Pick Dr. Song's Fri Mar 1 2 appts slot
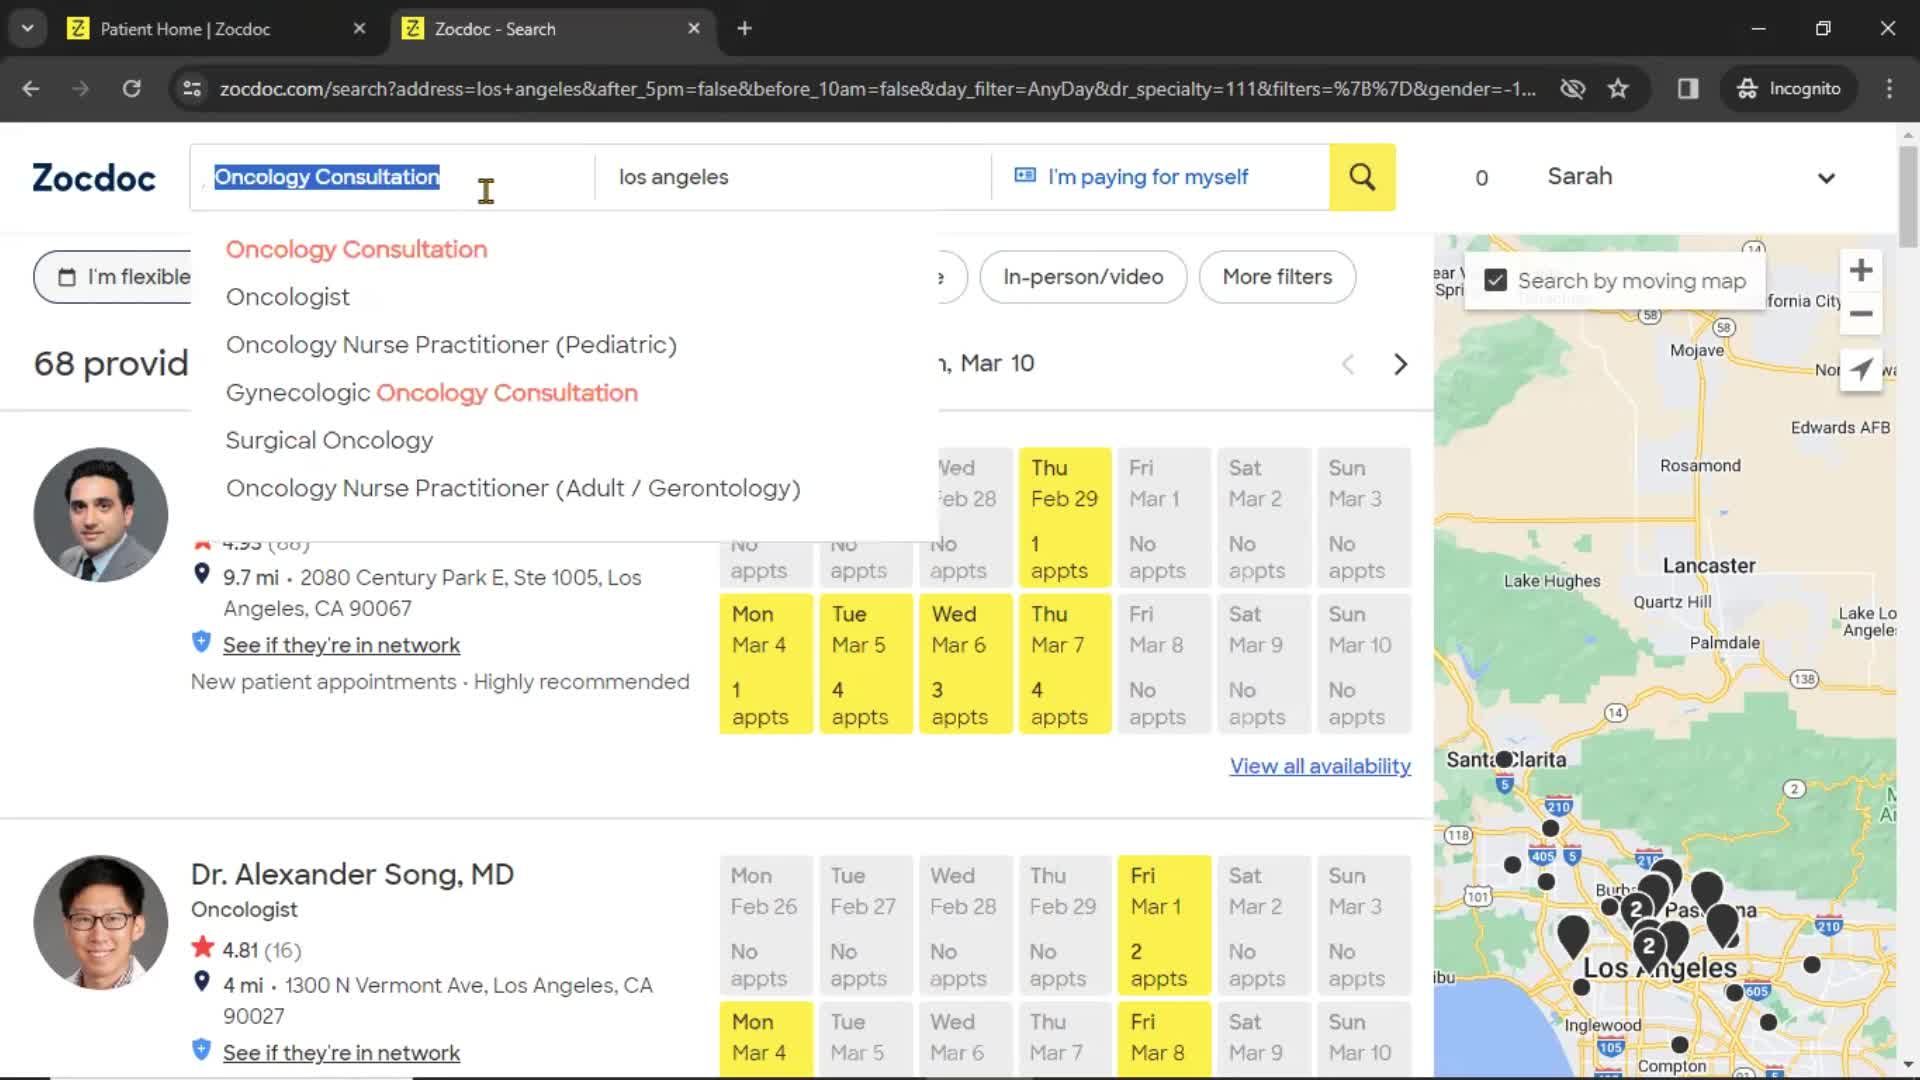 [x=1164, y=926]
